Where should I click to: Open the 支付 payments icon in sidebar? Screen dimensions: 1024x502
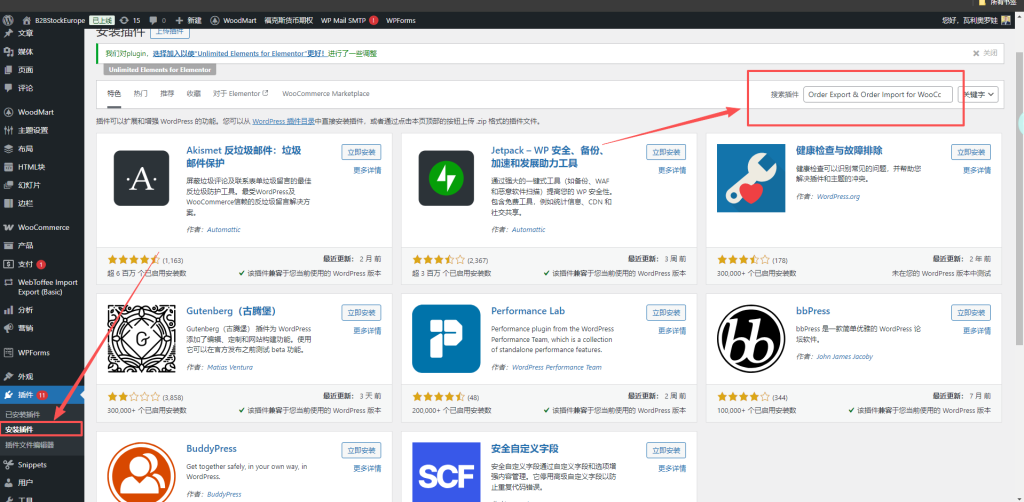(x=8, y=264)
